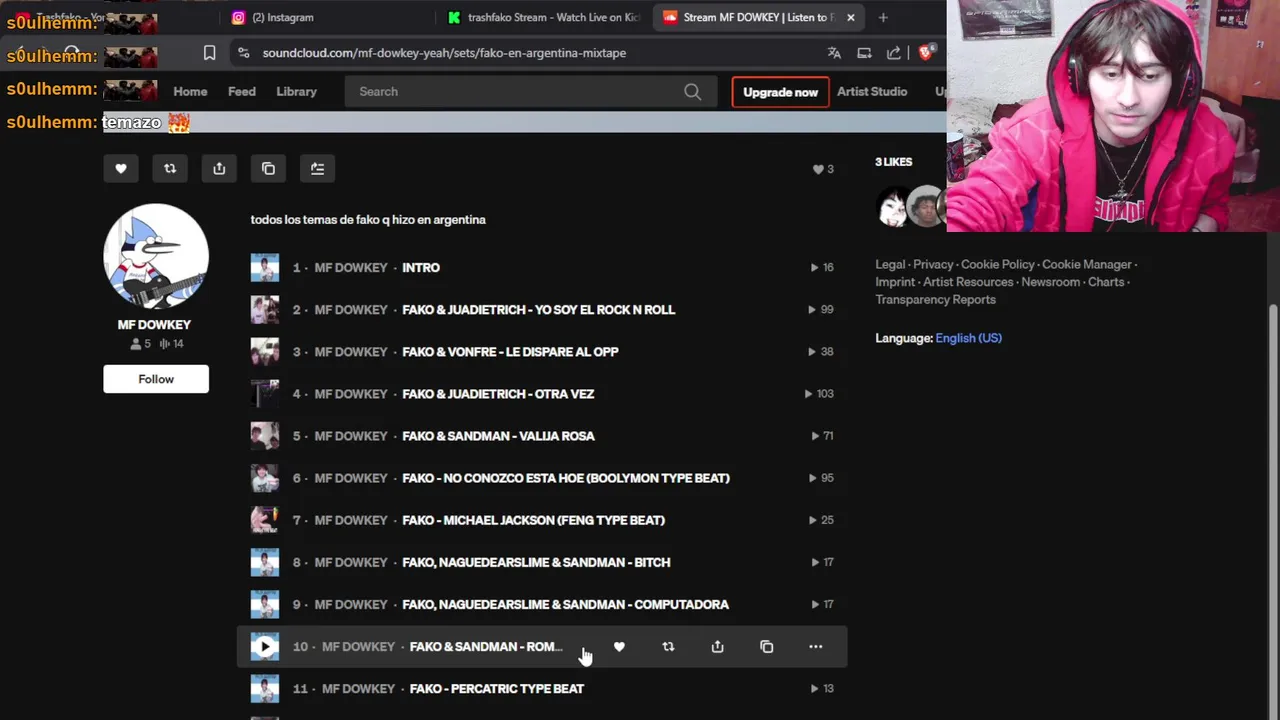Image resolution: width=1280 pixels, height=720 pixels.
Task: Open the Feed page
Action: point(242,92)
